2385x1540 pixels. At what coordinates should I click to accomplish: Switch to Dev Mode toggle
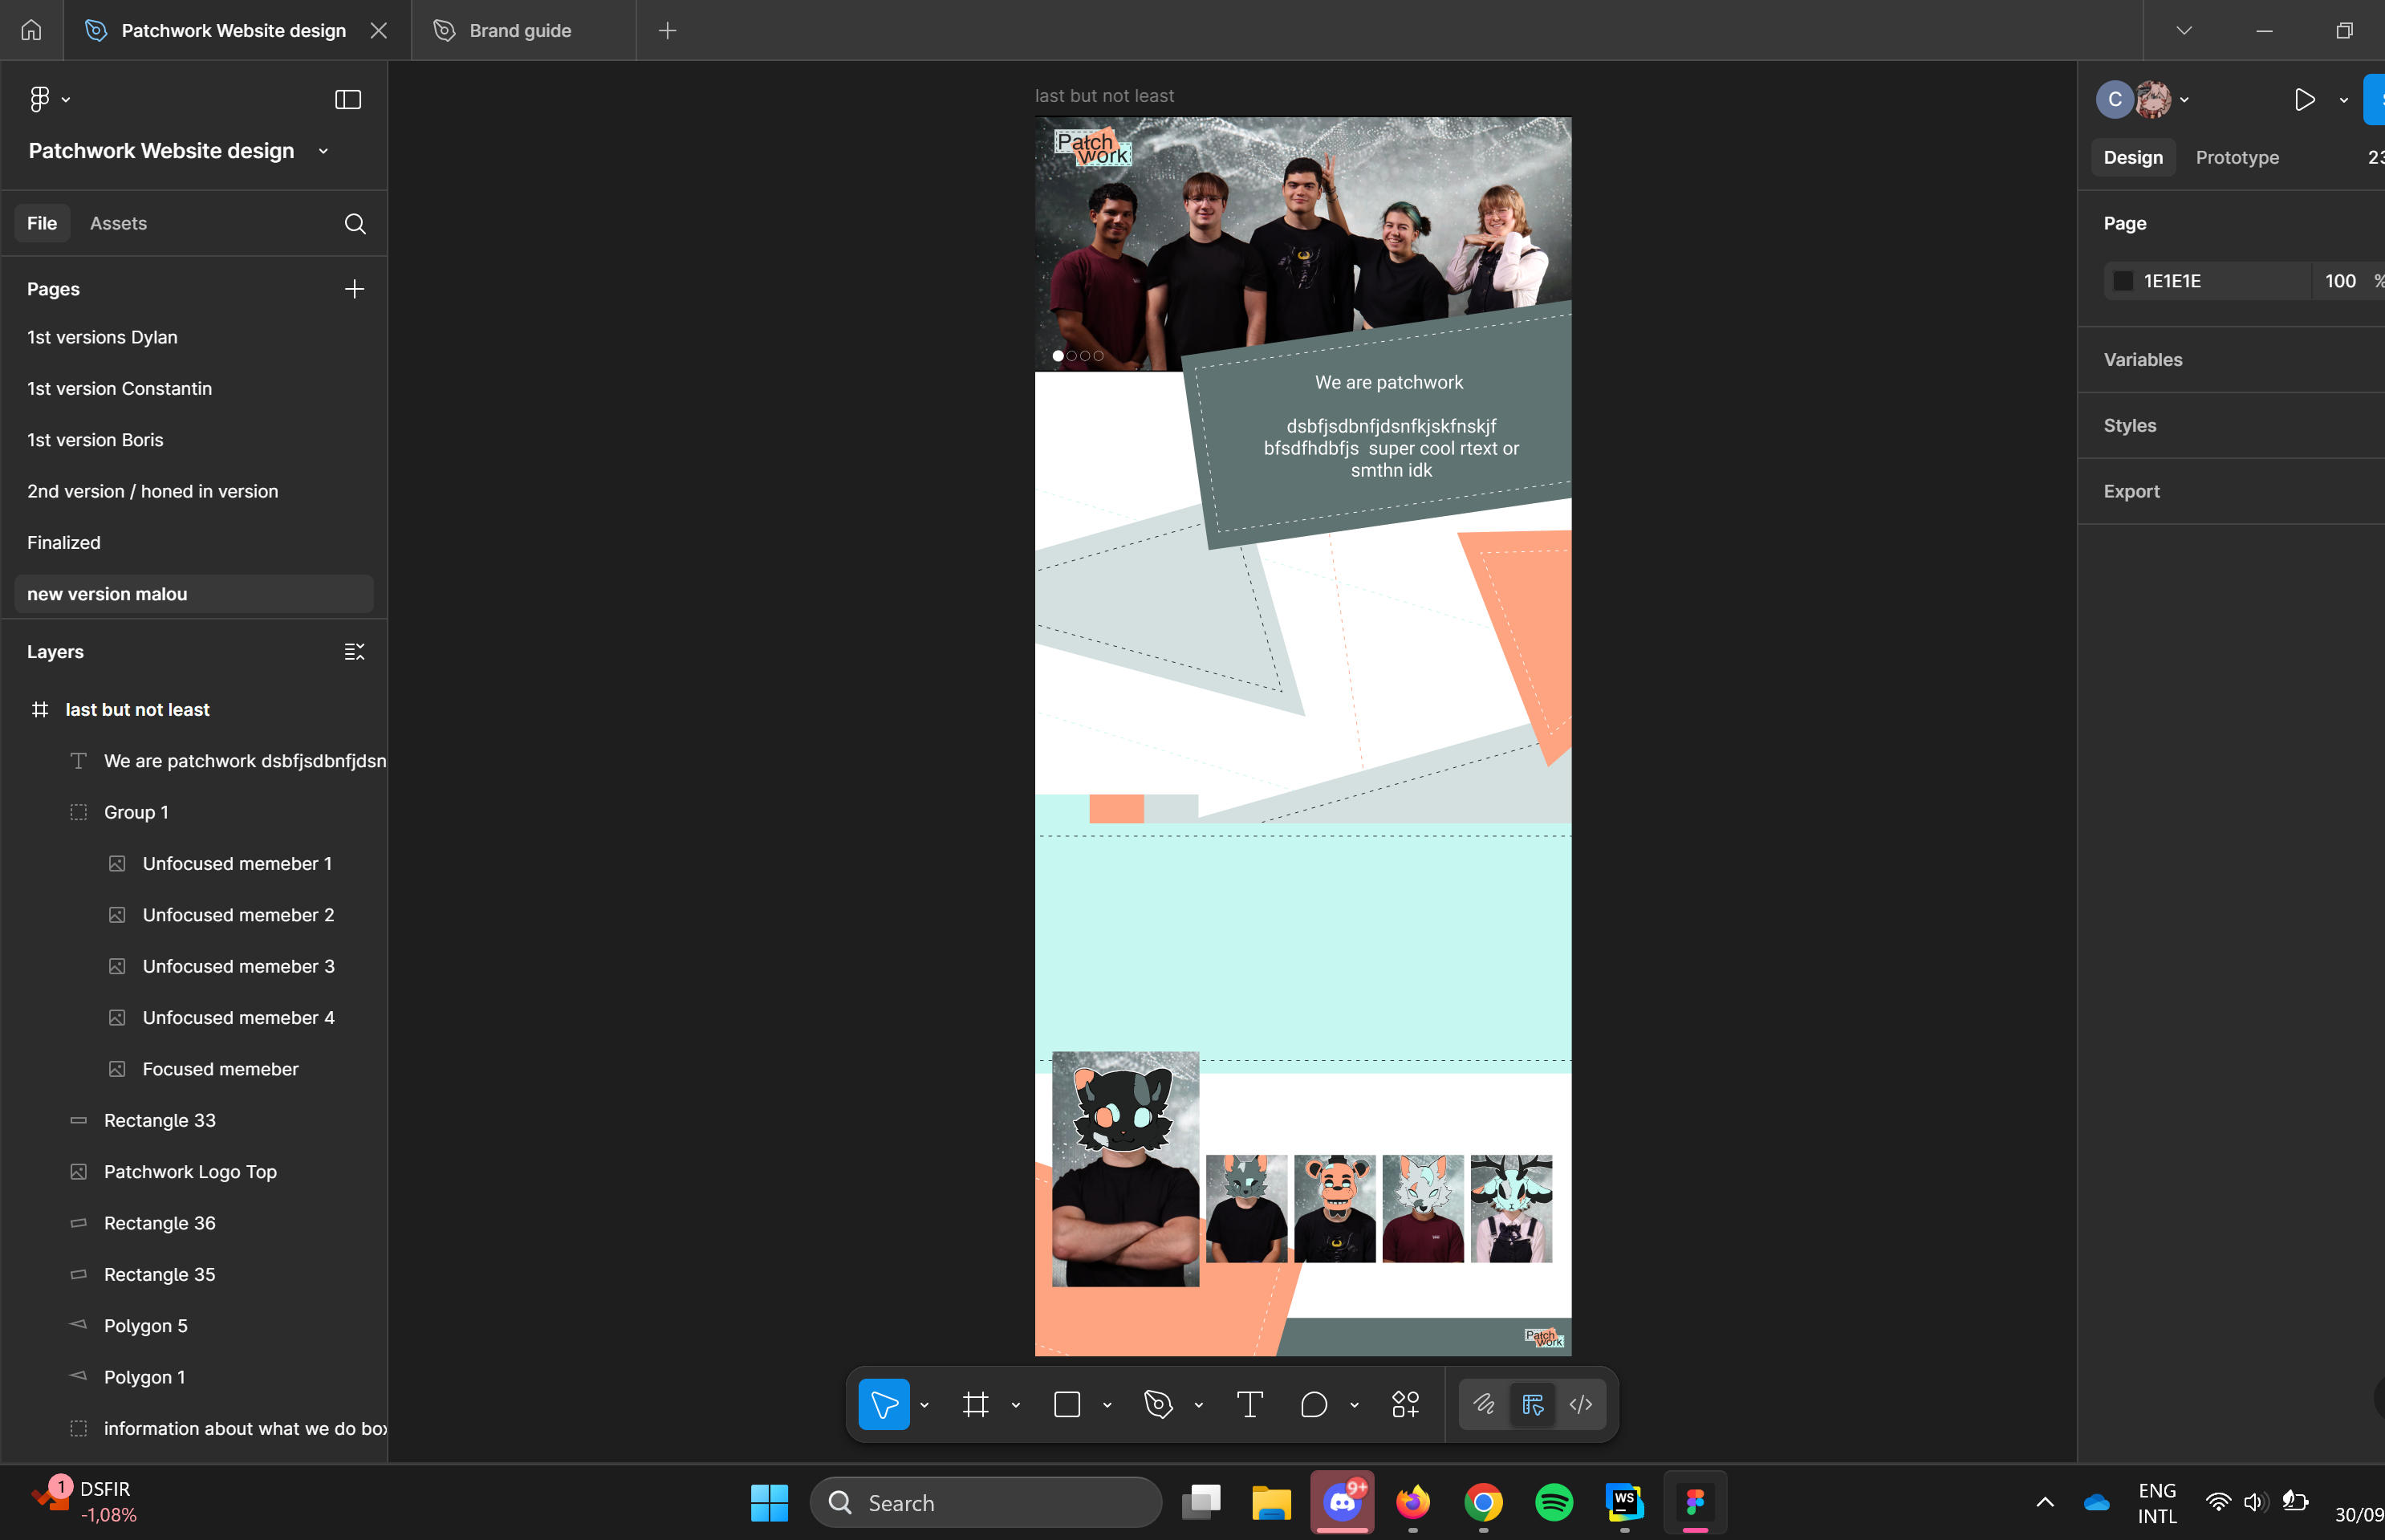pyautogui.click(x=1581, y=1404)
